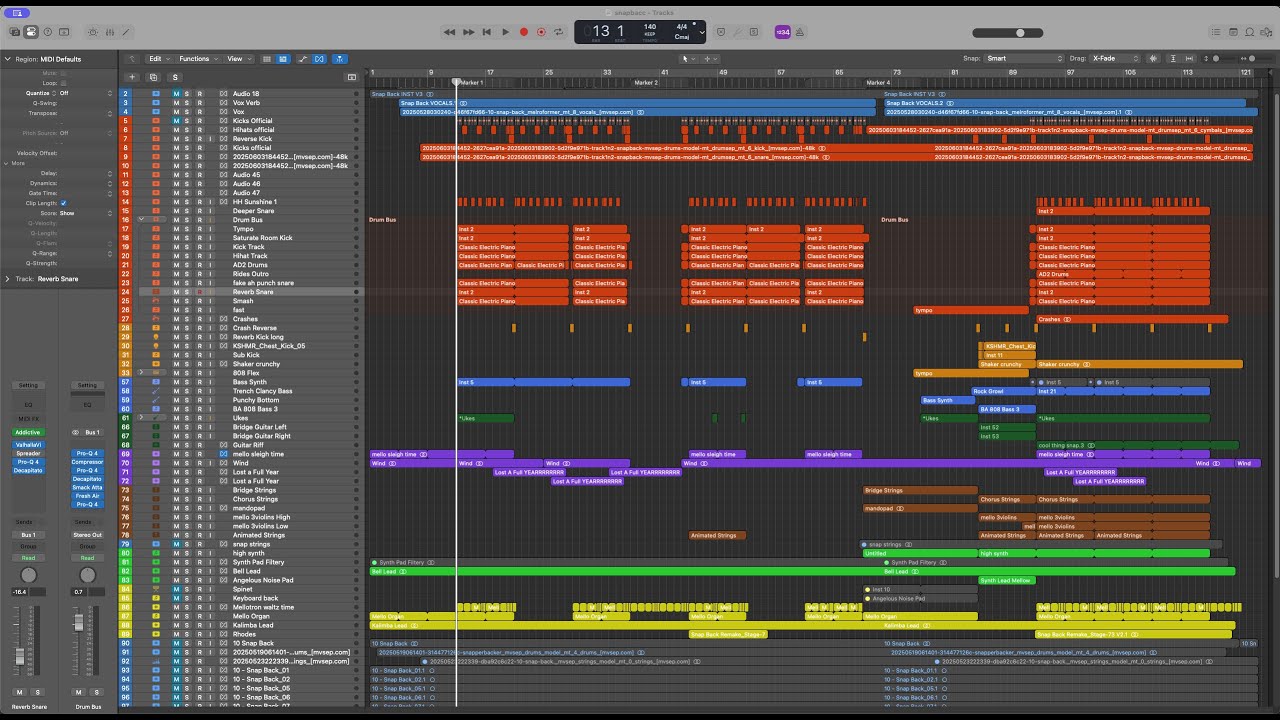This screenshot has width=1280, height=720.
Task: Toggle the Clip Length checkbox
Action: [63, 203]
